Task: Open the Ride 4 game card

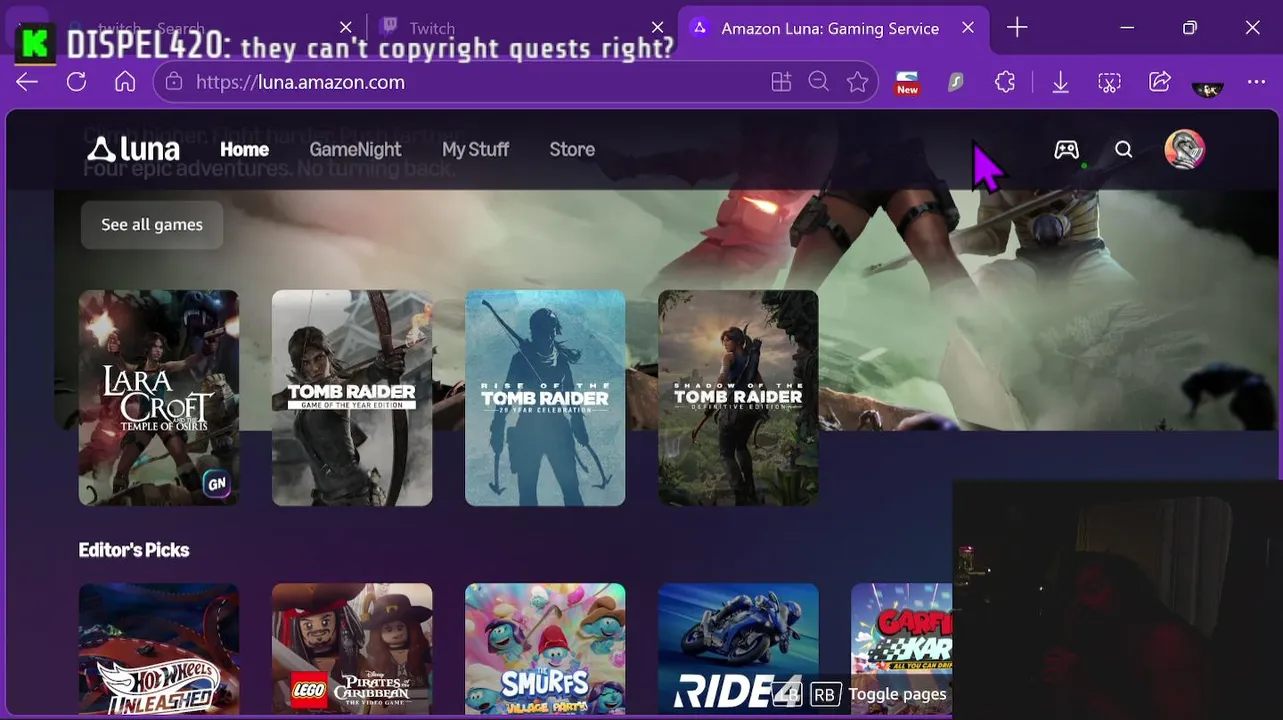Action: (738, 650)
